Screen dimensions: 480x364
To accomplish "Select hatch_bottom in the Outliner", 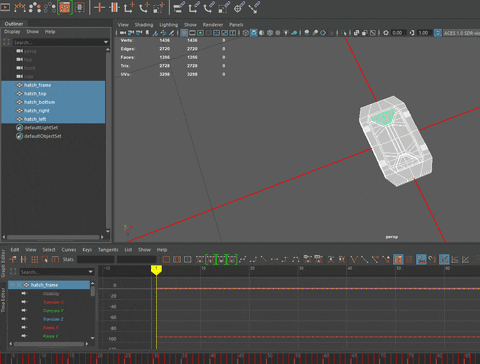I will pyautogui.click(x=53, y=102).
